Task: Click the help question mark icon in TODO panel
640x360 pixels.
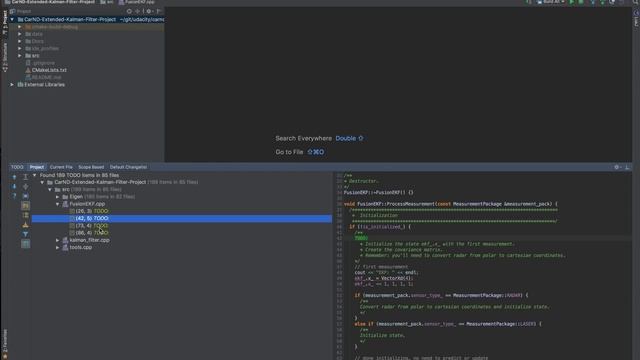Action: (14, 196)
